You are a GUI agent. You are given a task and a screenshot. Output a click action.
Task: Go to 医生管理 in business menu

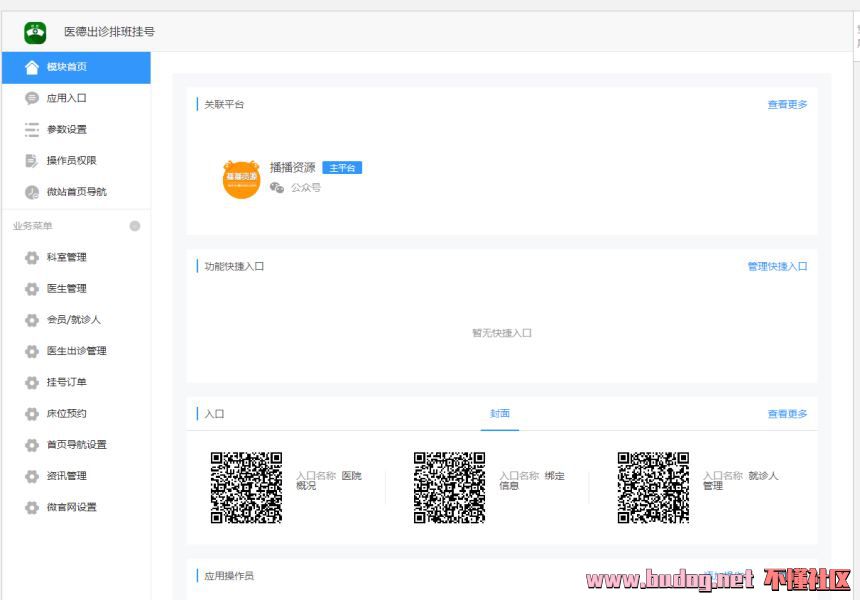(x=76, y=288)
